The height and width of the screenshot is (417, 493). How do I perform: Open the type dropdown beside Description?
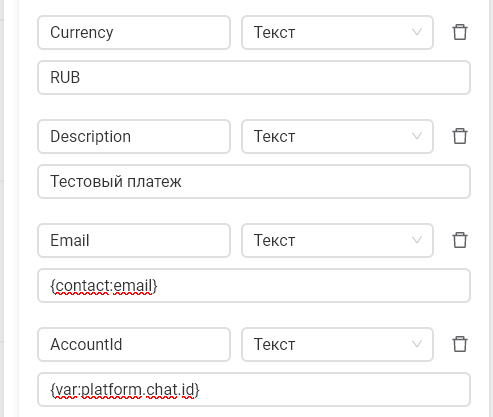pos(337,136)
